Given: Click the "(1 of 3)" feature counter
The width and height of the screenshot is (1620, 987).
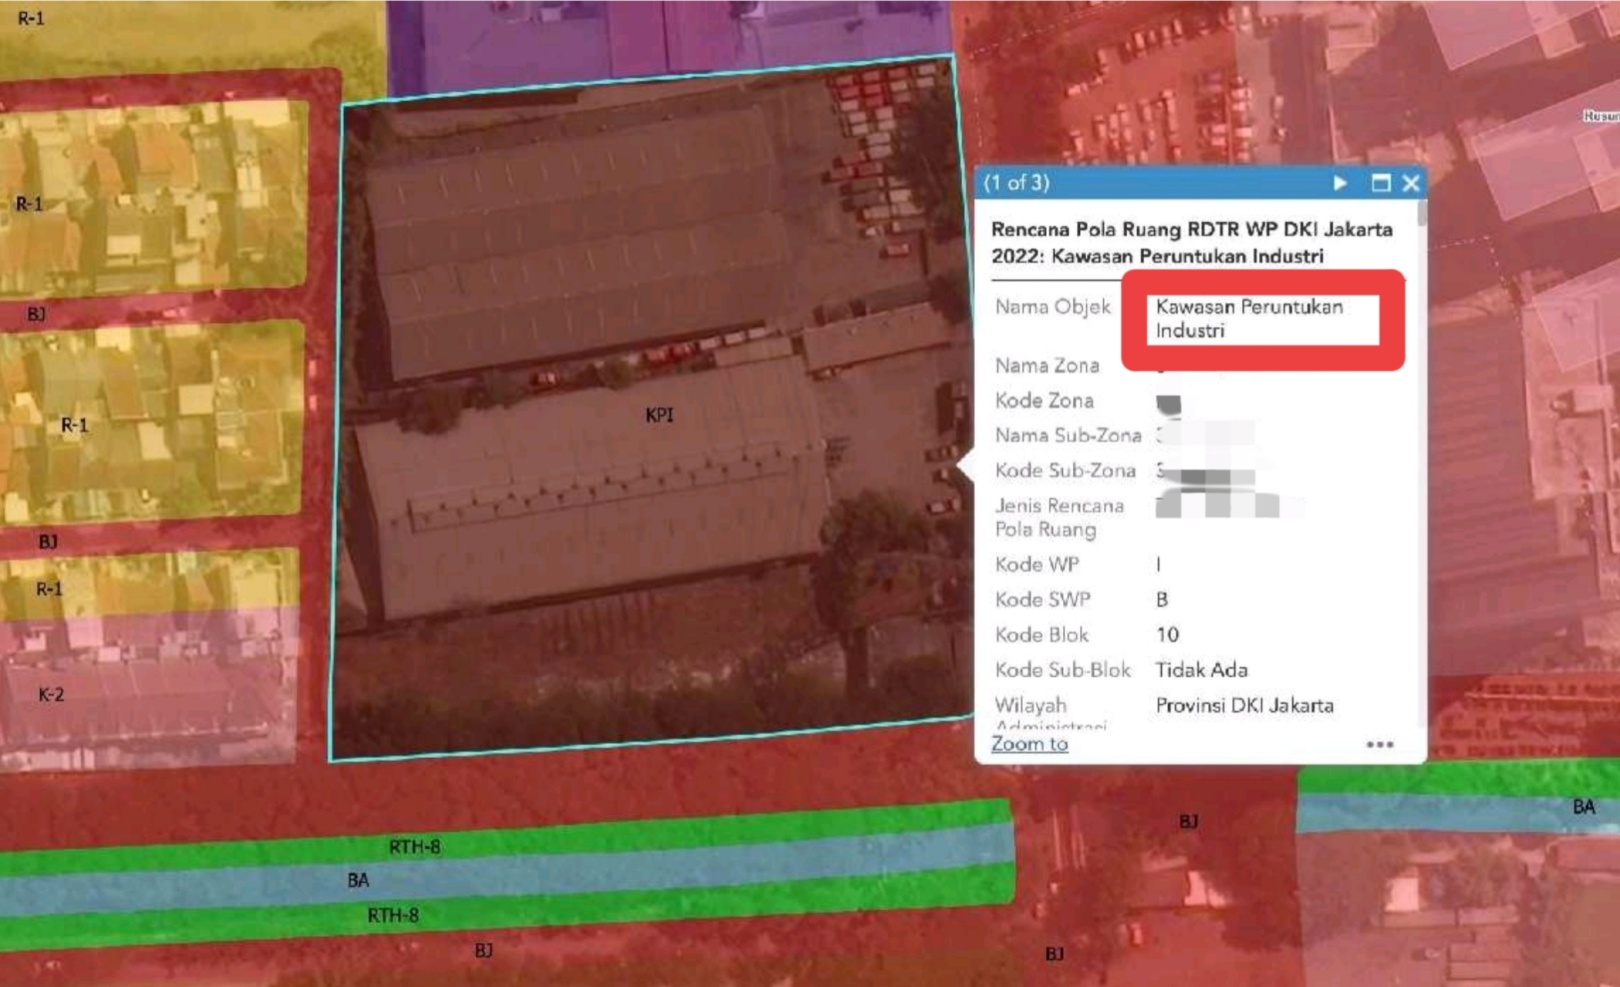Looking at the screenshot, I should coord(1016,183).
